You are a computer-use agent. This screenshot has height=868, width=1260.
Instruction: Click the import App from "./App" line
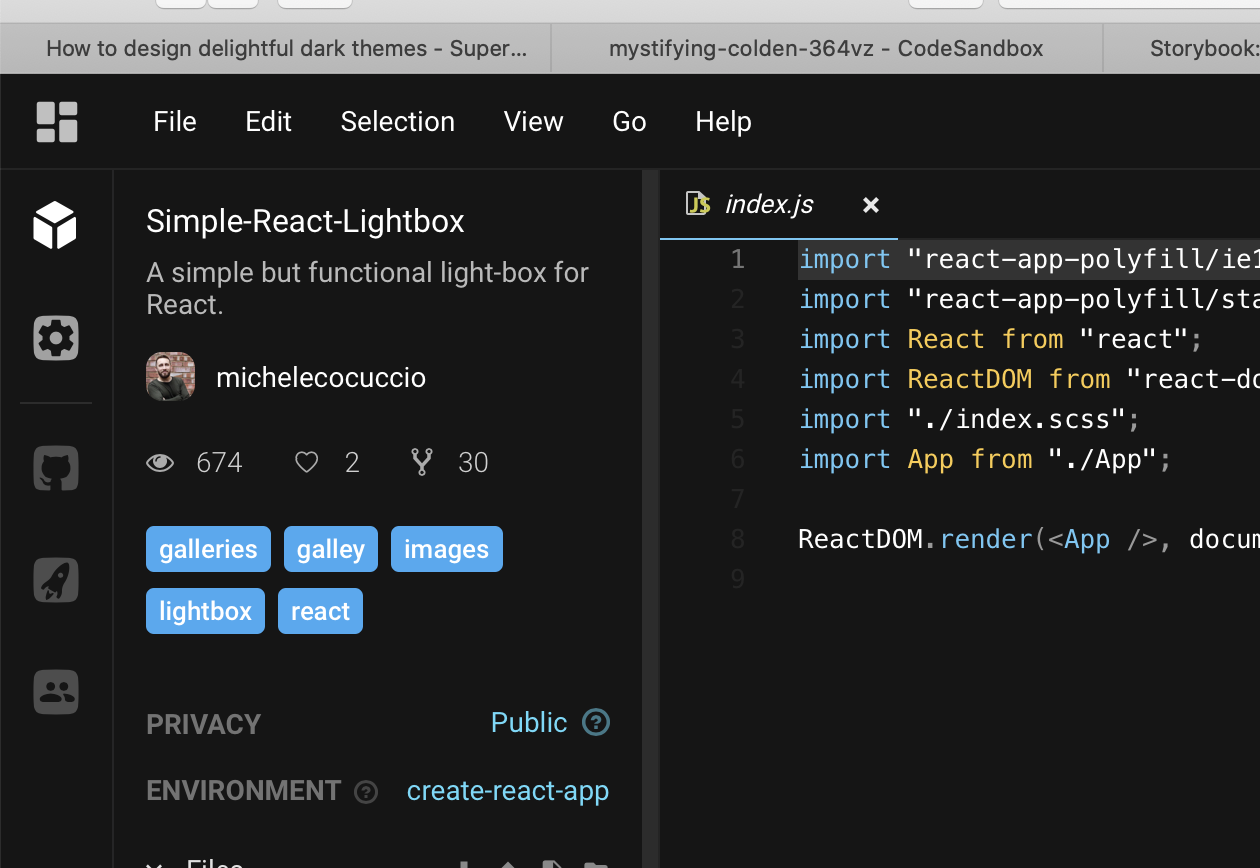coord(985,459)
